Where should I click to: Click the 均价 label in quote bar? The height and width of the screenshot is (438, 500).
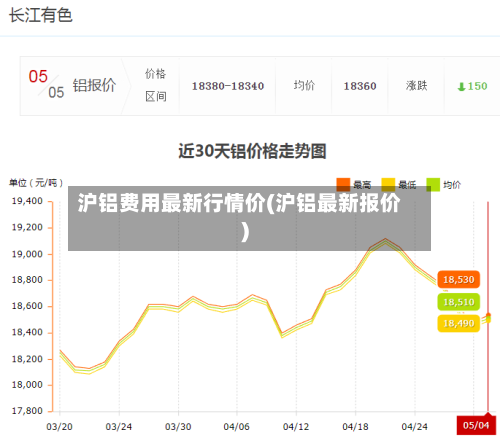304,85
